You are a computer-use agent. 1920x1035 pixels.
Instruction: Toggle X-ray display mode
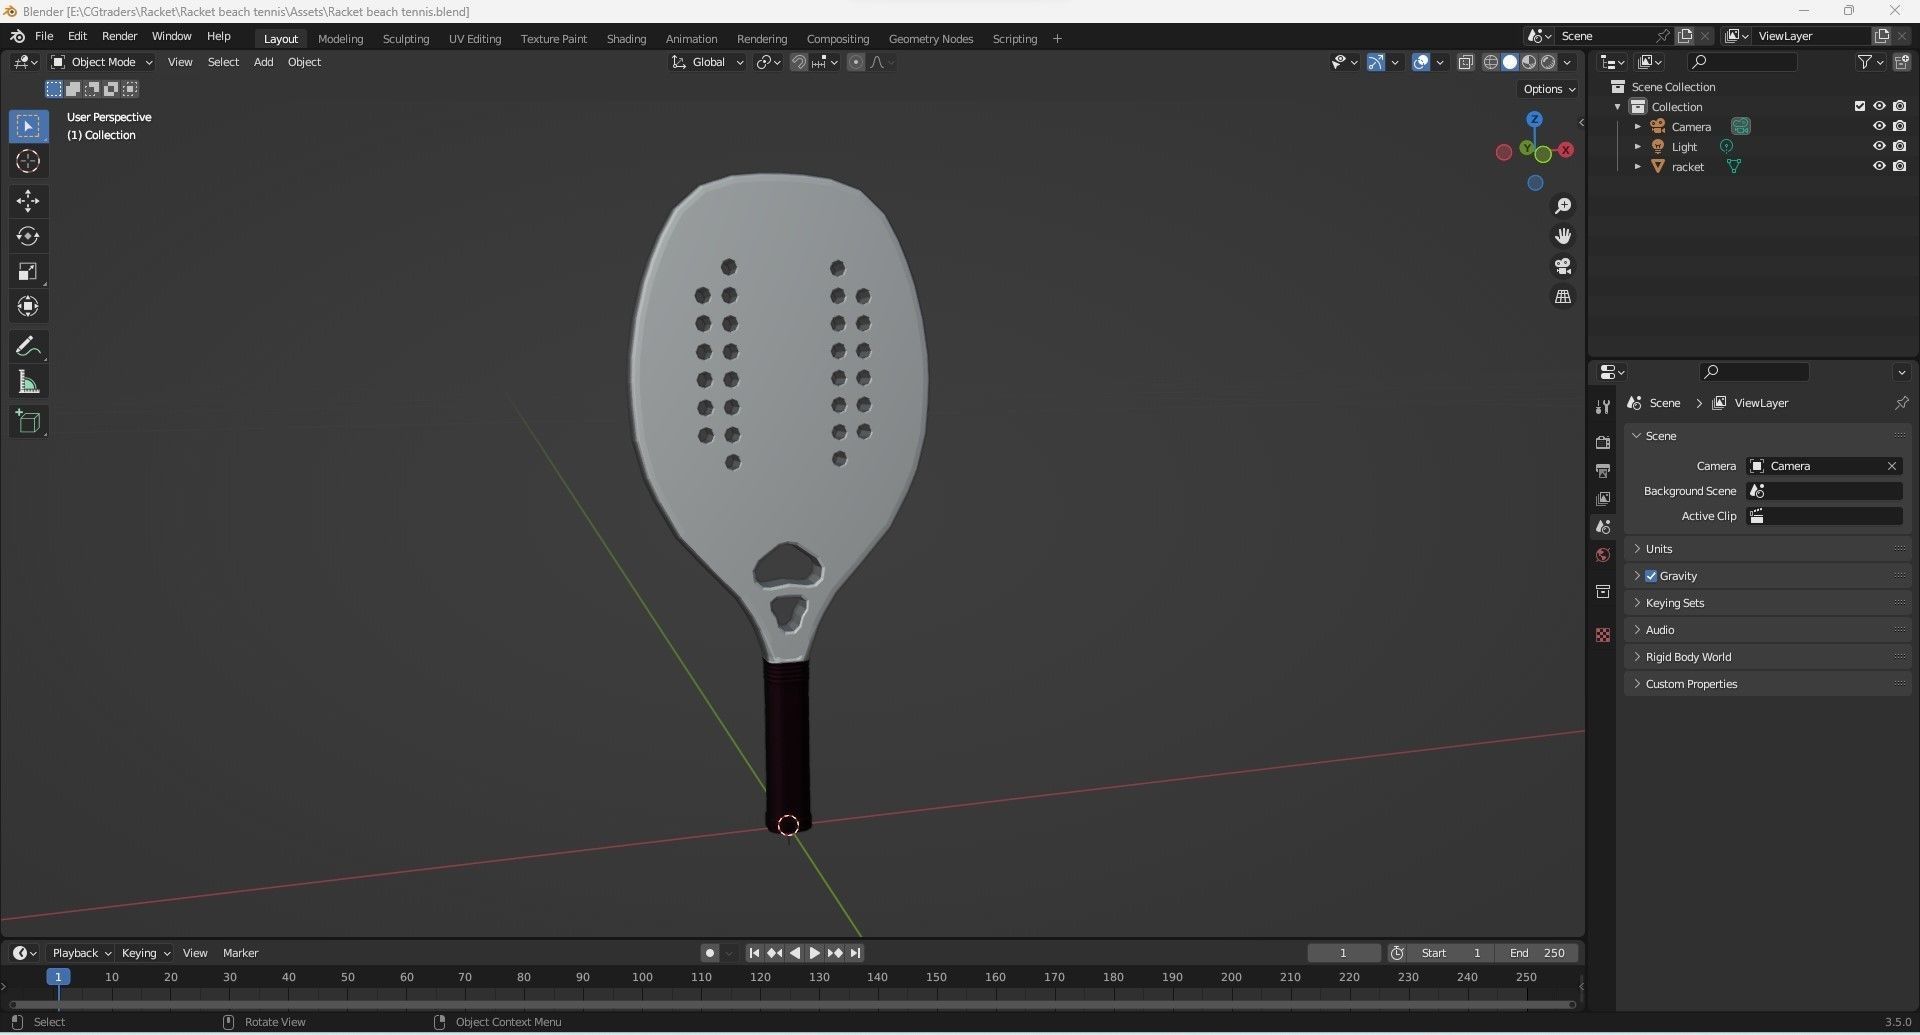tap(1466, 62)
